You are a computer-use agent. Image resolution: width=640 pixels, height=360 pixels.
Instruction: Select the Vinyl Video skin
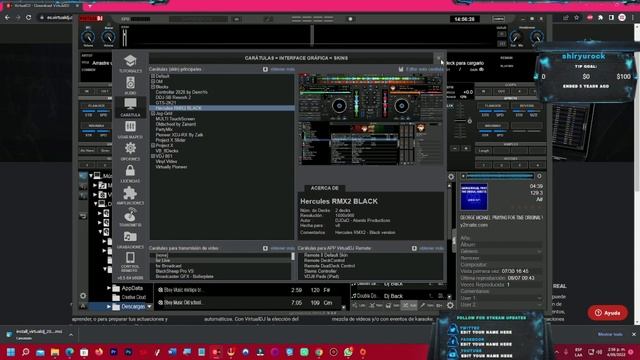coord(166,161)
